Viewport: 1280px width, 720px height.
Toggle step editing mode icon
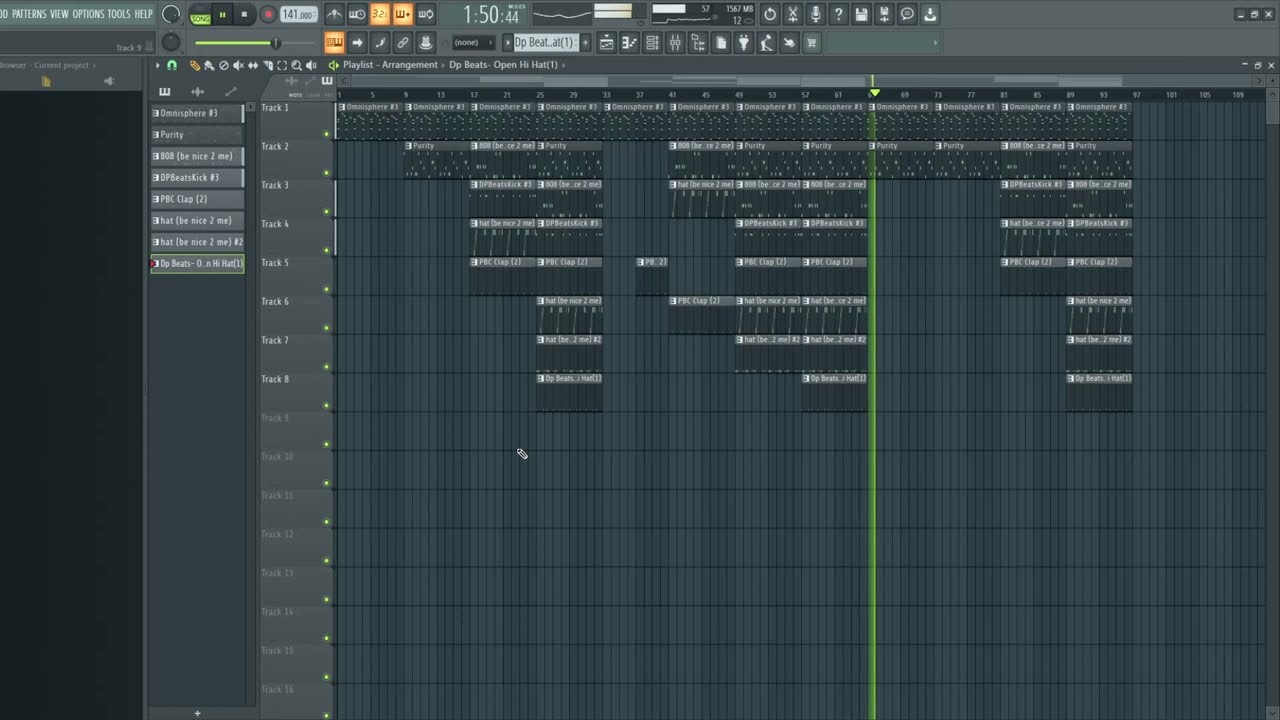pos(380,43)
